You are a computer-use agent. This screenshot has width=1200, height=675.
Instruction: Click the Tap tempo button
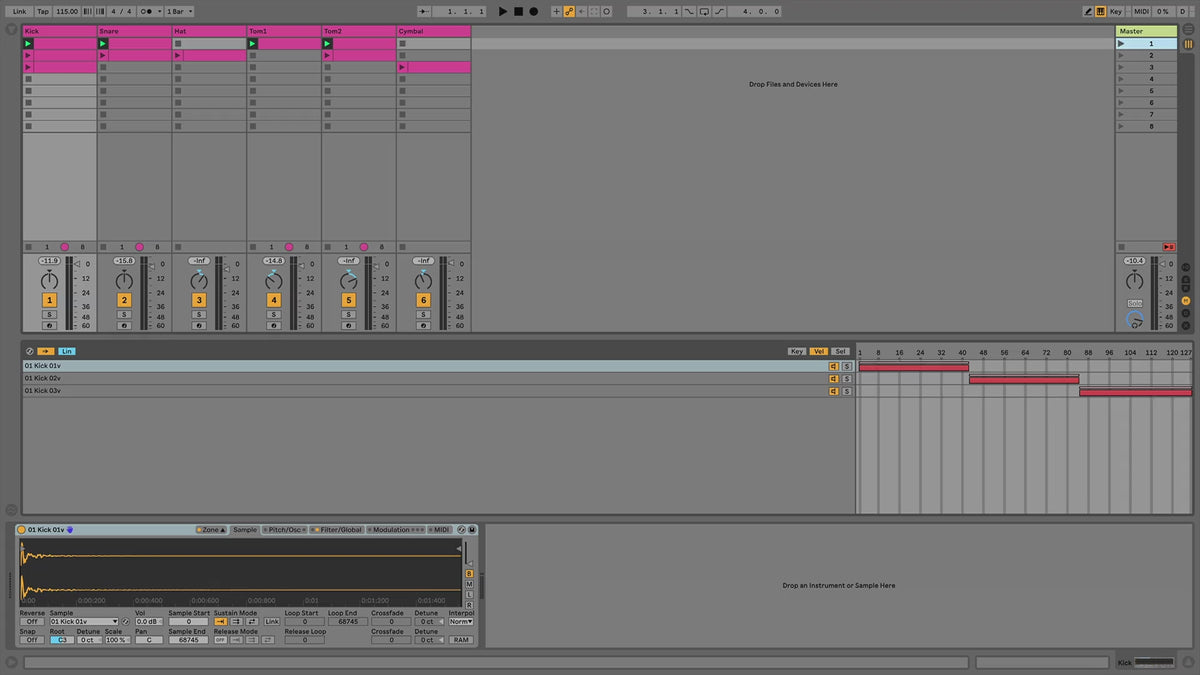point(43,11)
